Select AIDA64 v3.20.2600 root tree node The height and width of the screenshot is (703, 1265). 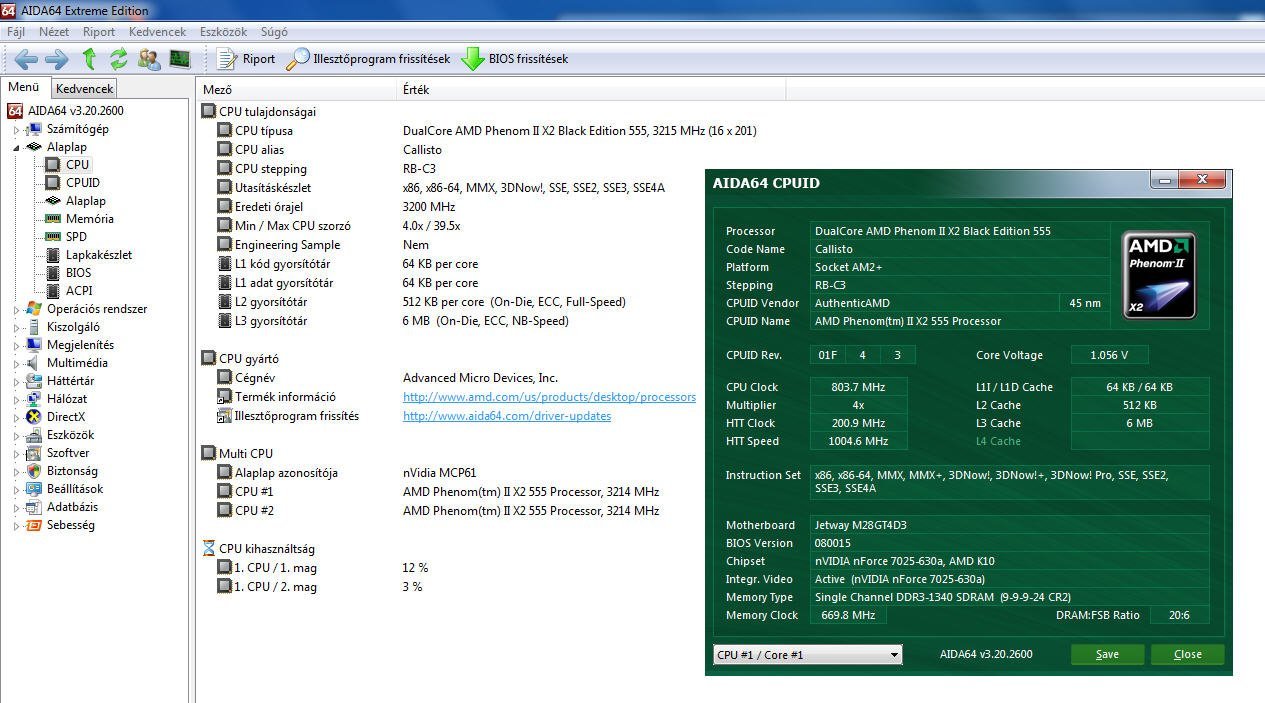click(x=76, y=111)
